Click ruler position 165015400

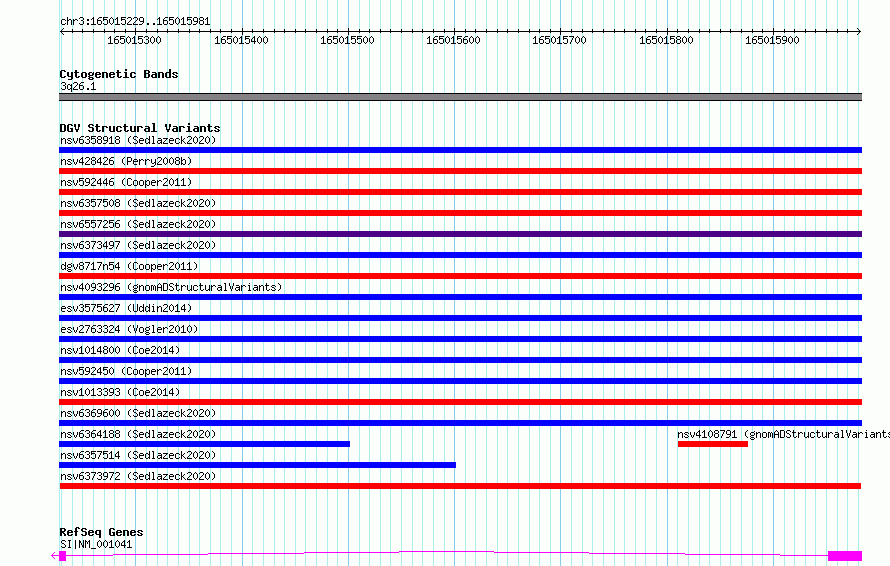tap(241, 40)
